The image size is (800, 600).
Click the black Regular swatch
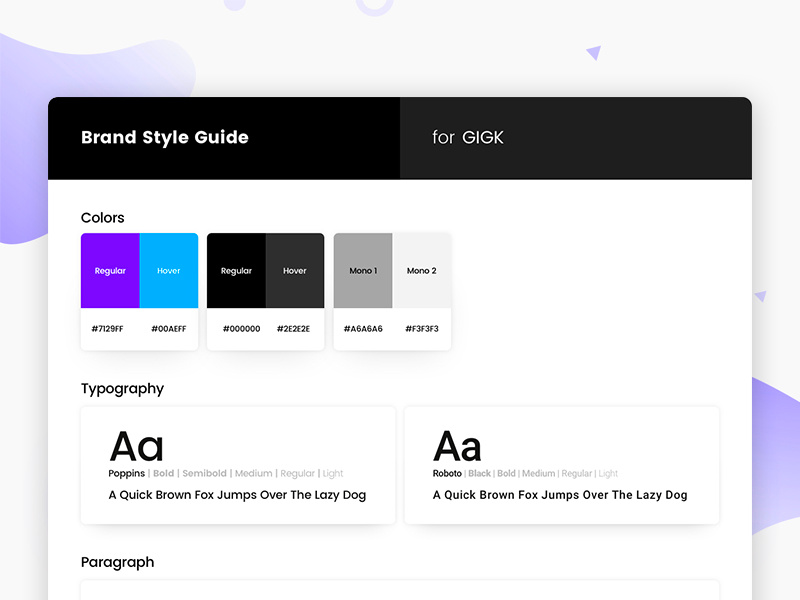pos(236,270)
